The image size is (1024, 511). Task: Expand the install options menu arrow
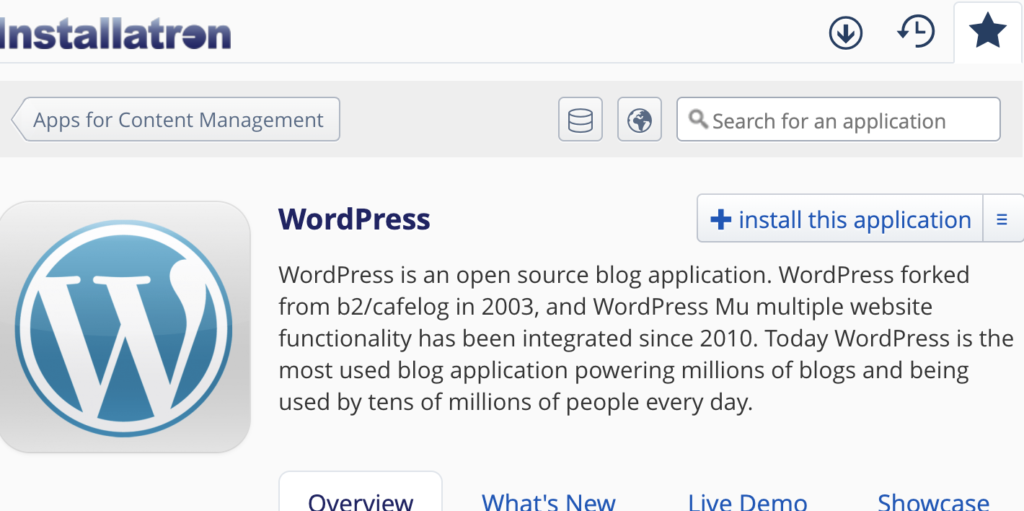1002,219
